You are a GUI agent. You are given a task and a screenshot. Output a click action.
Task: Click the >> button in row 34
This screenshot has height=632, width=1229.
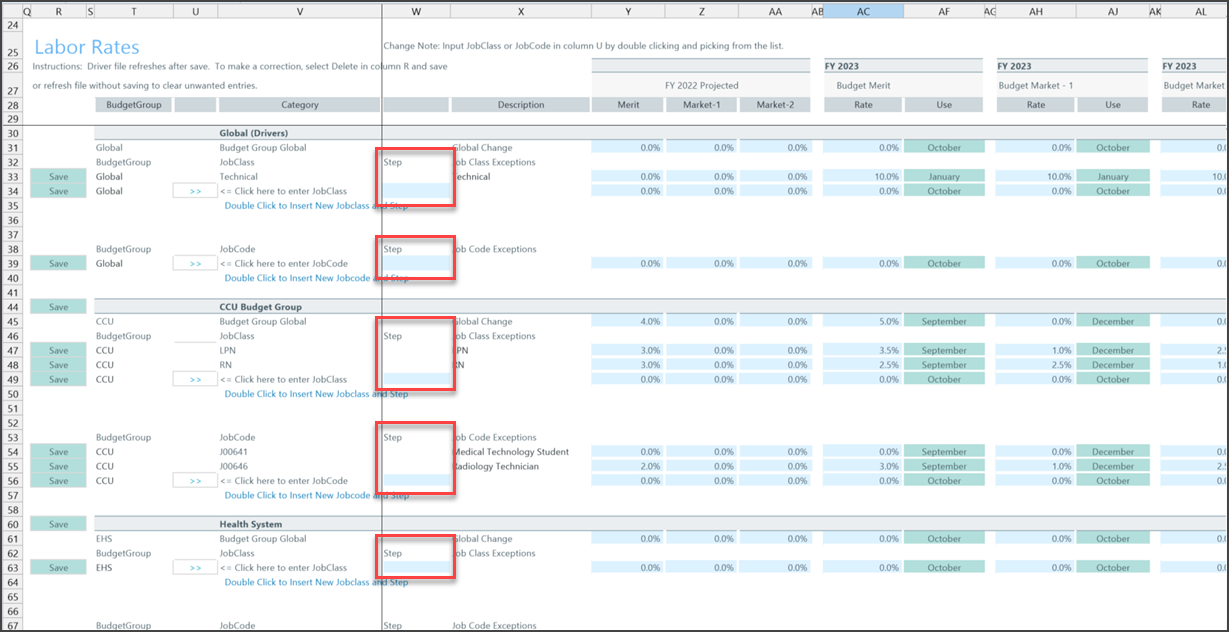click(x=195, y=191)
